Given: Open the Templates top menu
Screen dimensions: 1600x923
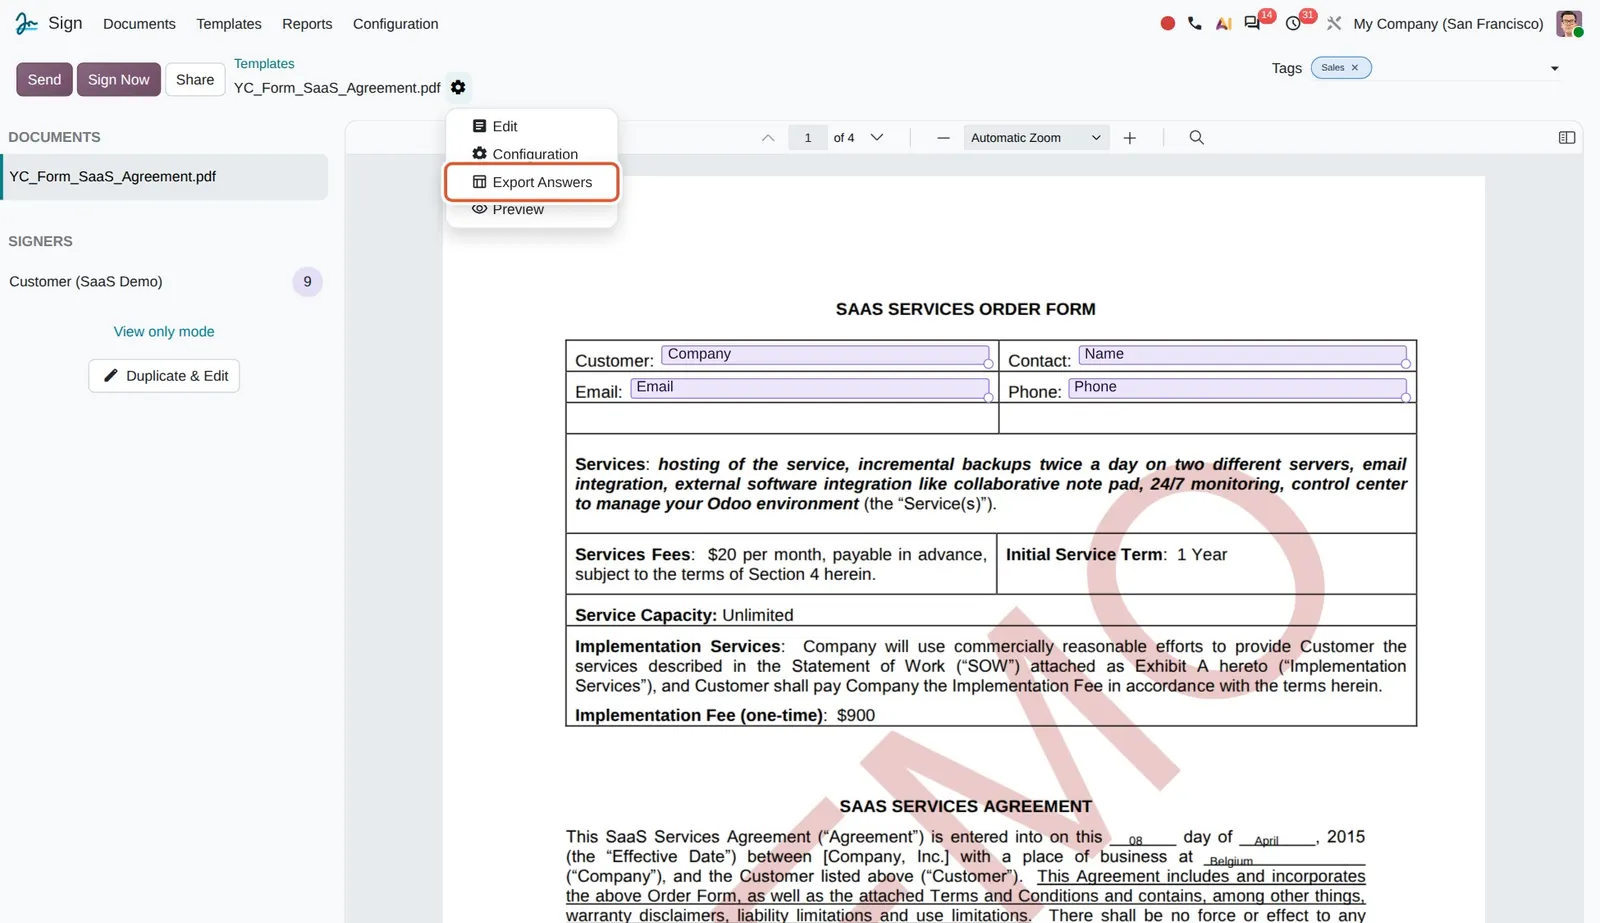Looking at the screenshot, I should tap(229, 23).
